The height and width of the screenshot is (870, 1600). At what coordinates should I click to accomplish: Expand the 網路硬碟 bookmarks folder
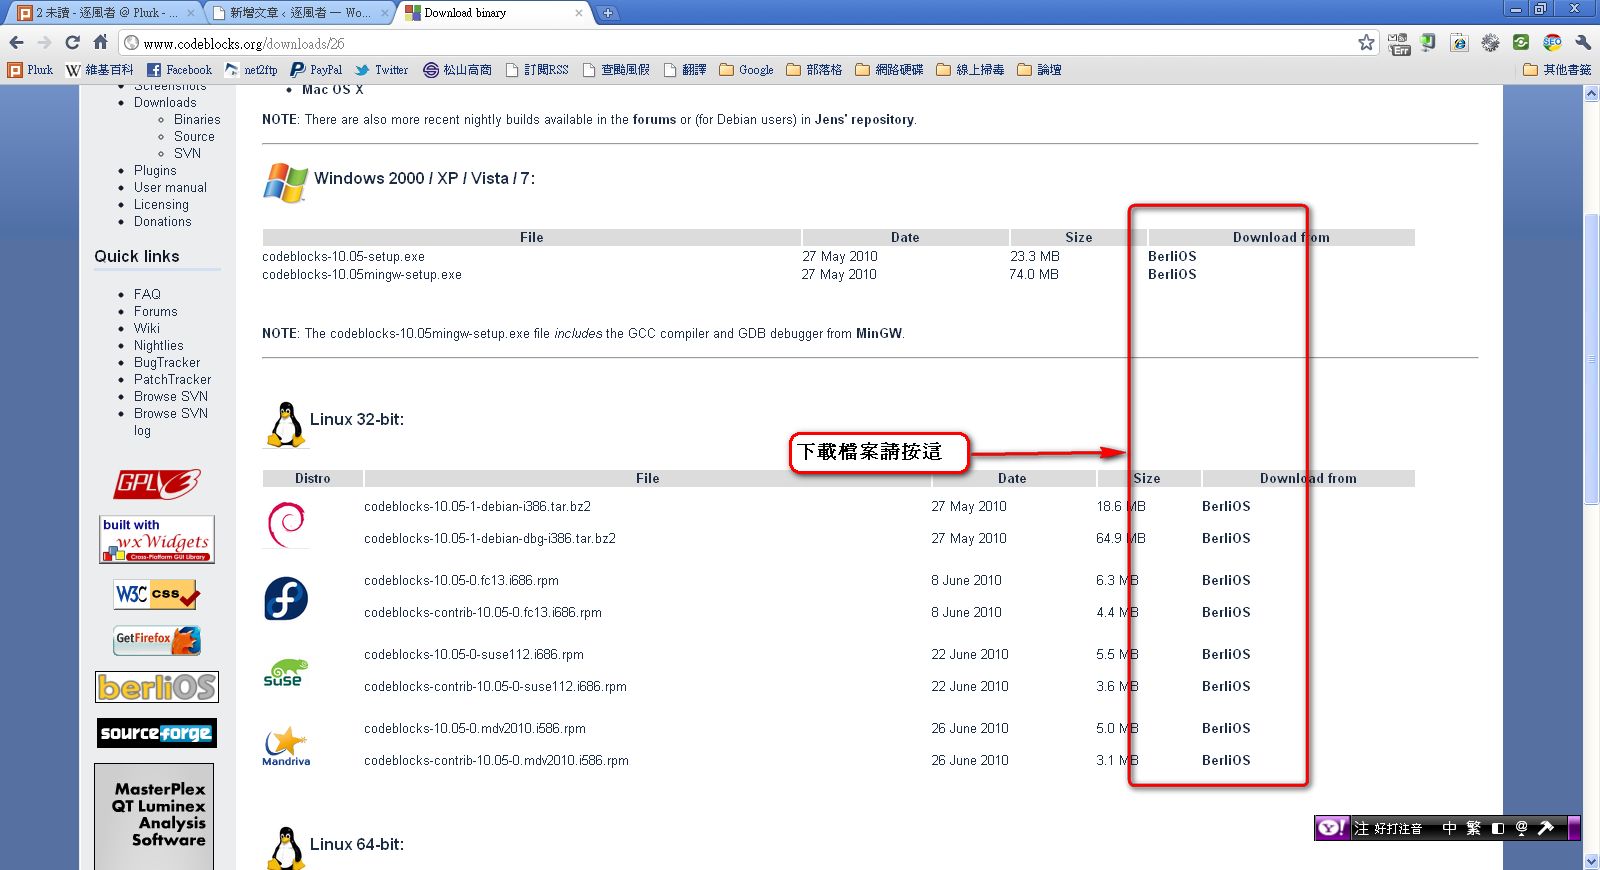click(x=889, y=69)
